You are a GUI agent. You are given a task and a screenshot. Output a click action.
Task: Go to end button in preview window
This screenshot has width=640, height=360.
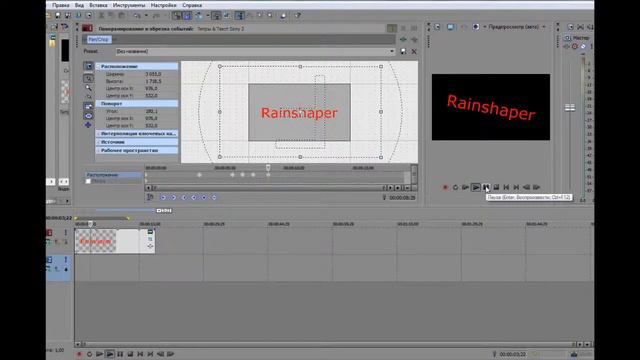pos(516,187)
